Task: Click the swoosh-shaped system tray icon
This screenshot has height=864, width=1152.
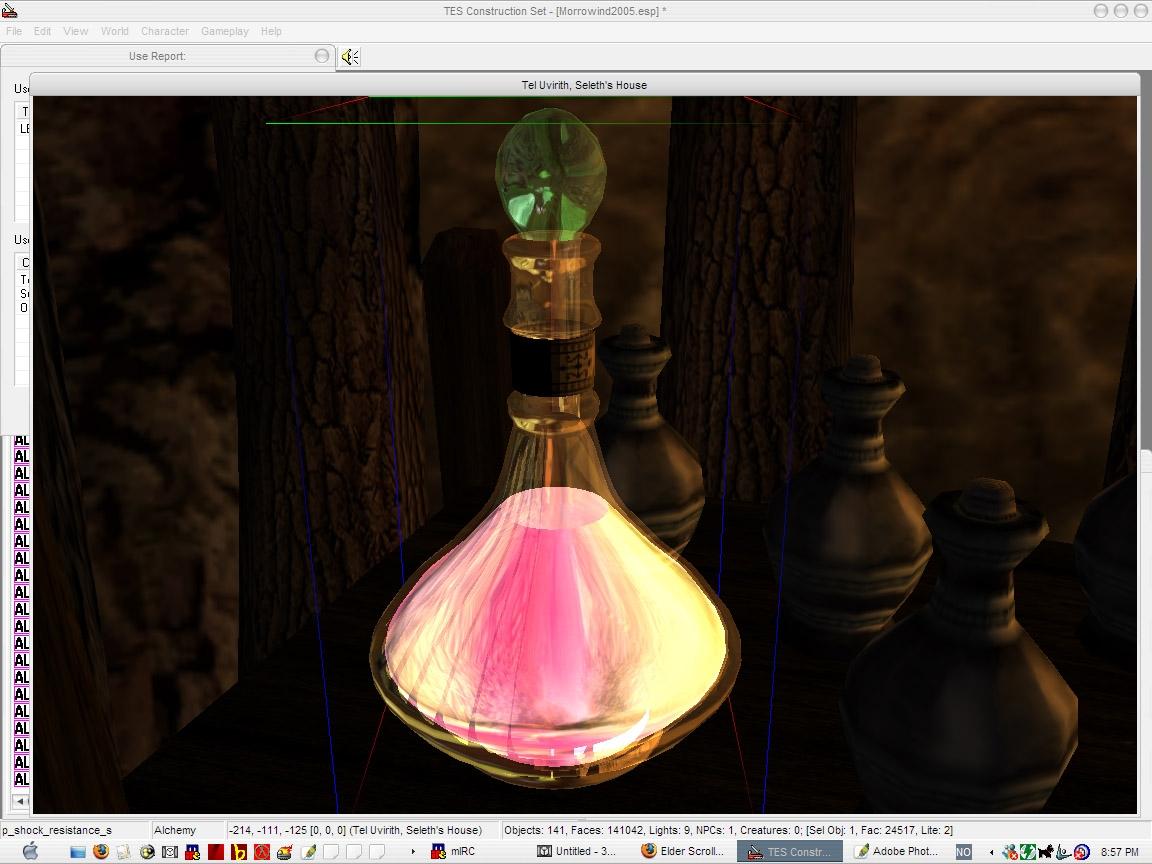Action: click(x=1063, y=852)
